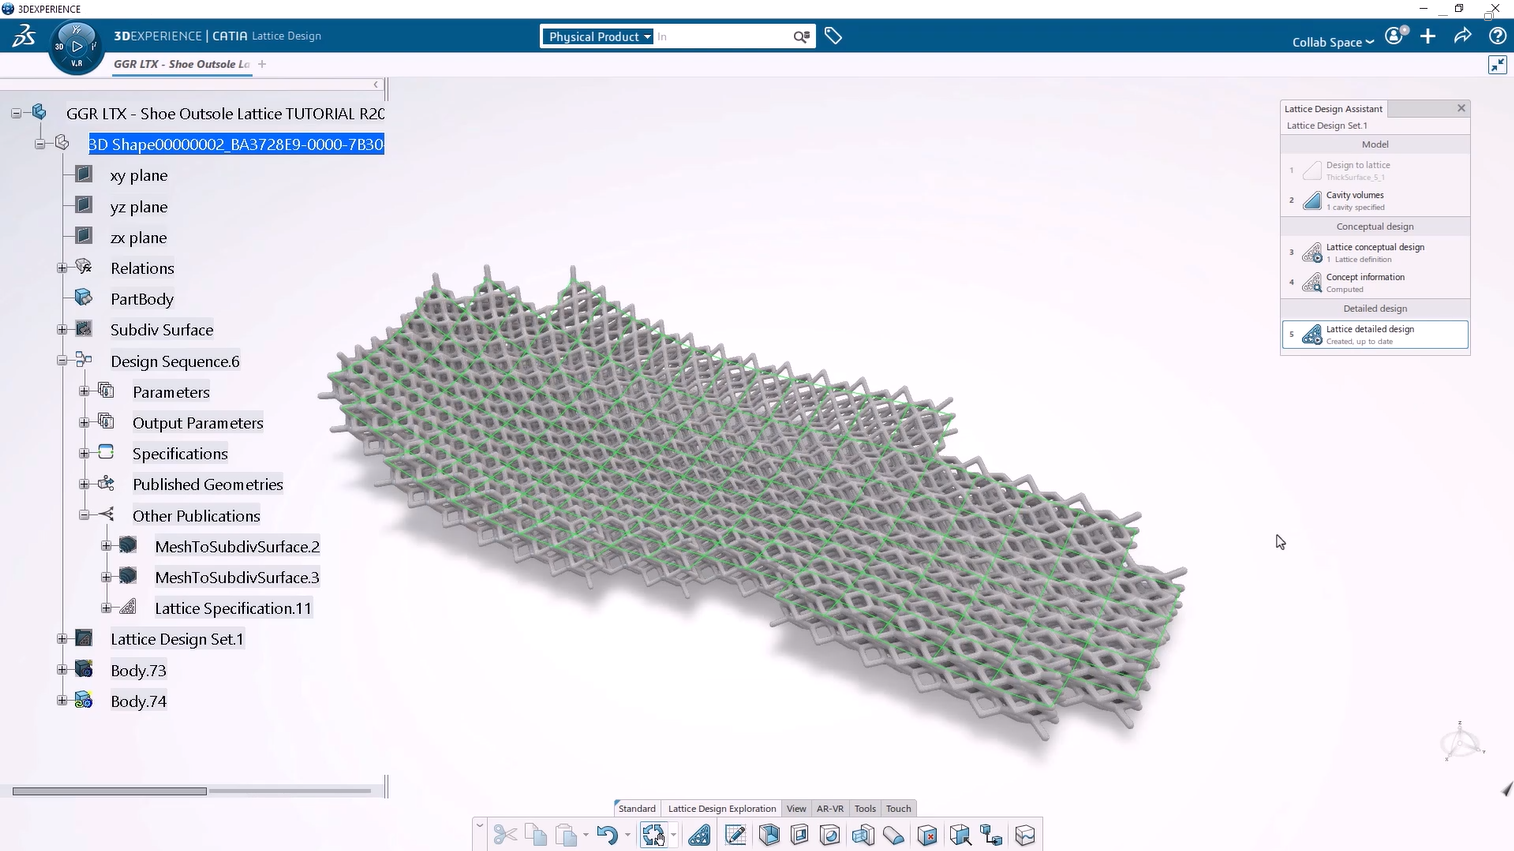
Task: Click the tree panel horizontal scrollbar
Action: pyautogui.click(x=110, y=791)
